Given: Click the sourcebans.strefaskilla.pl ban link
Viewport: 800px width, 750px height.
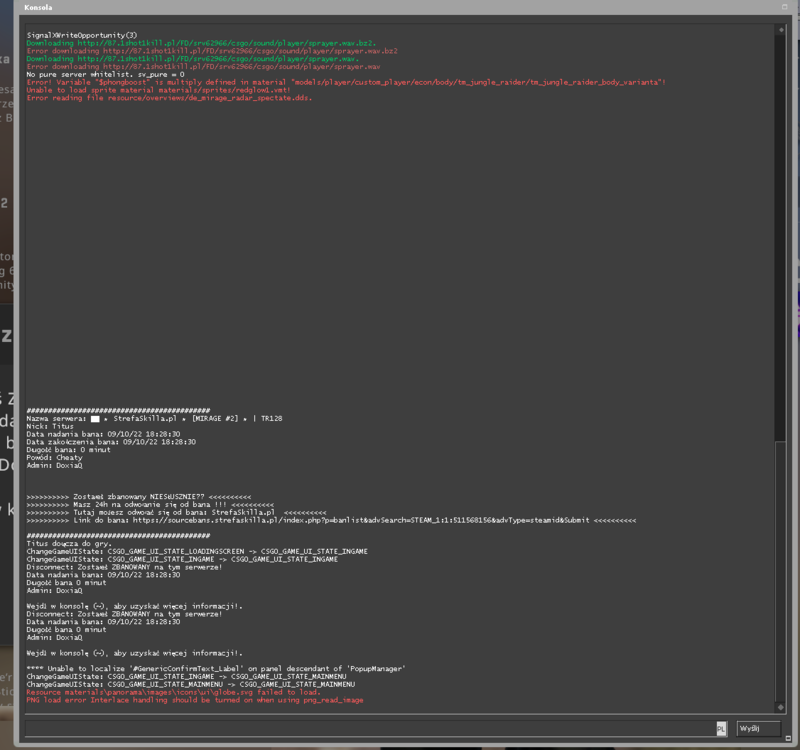Looking at the screenshot, I should coord(361,520).
